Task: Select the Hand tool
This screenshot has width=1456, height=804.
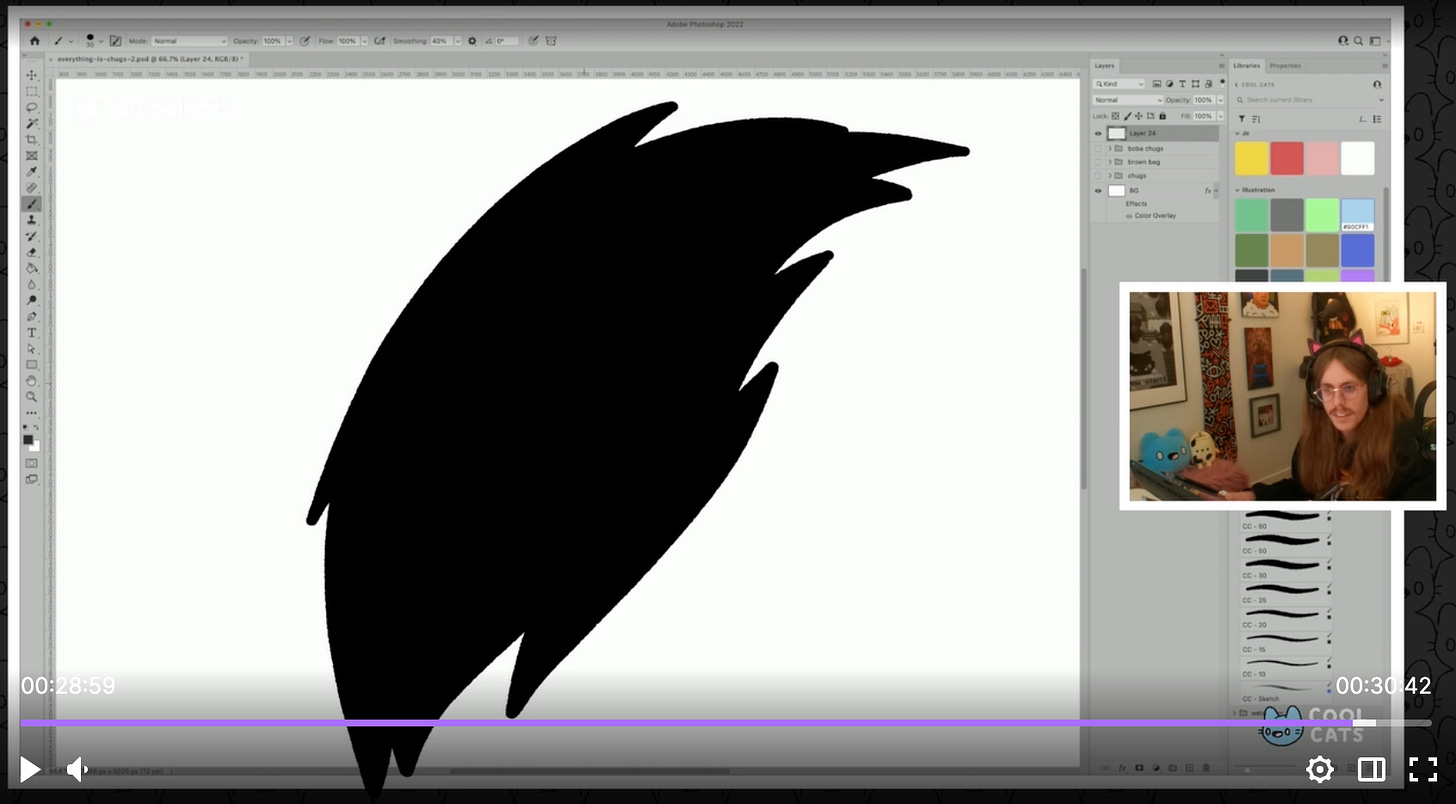Action: coord(32,380)
